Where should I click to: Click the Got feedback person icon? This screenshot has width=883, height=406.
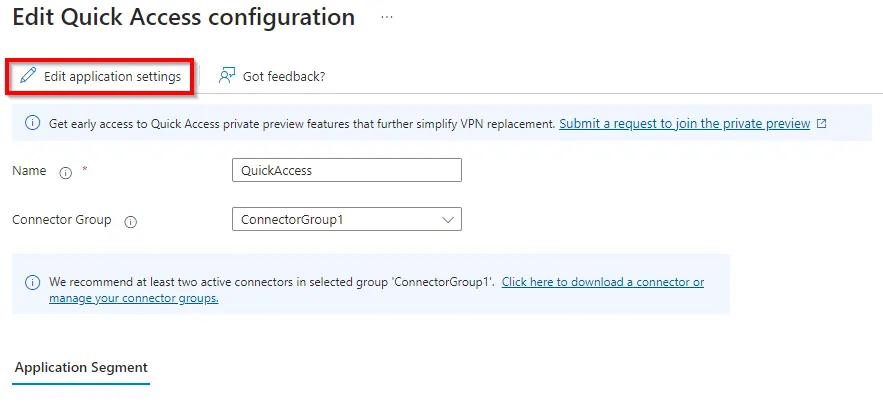coord(226,76)
